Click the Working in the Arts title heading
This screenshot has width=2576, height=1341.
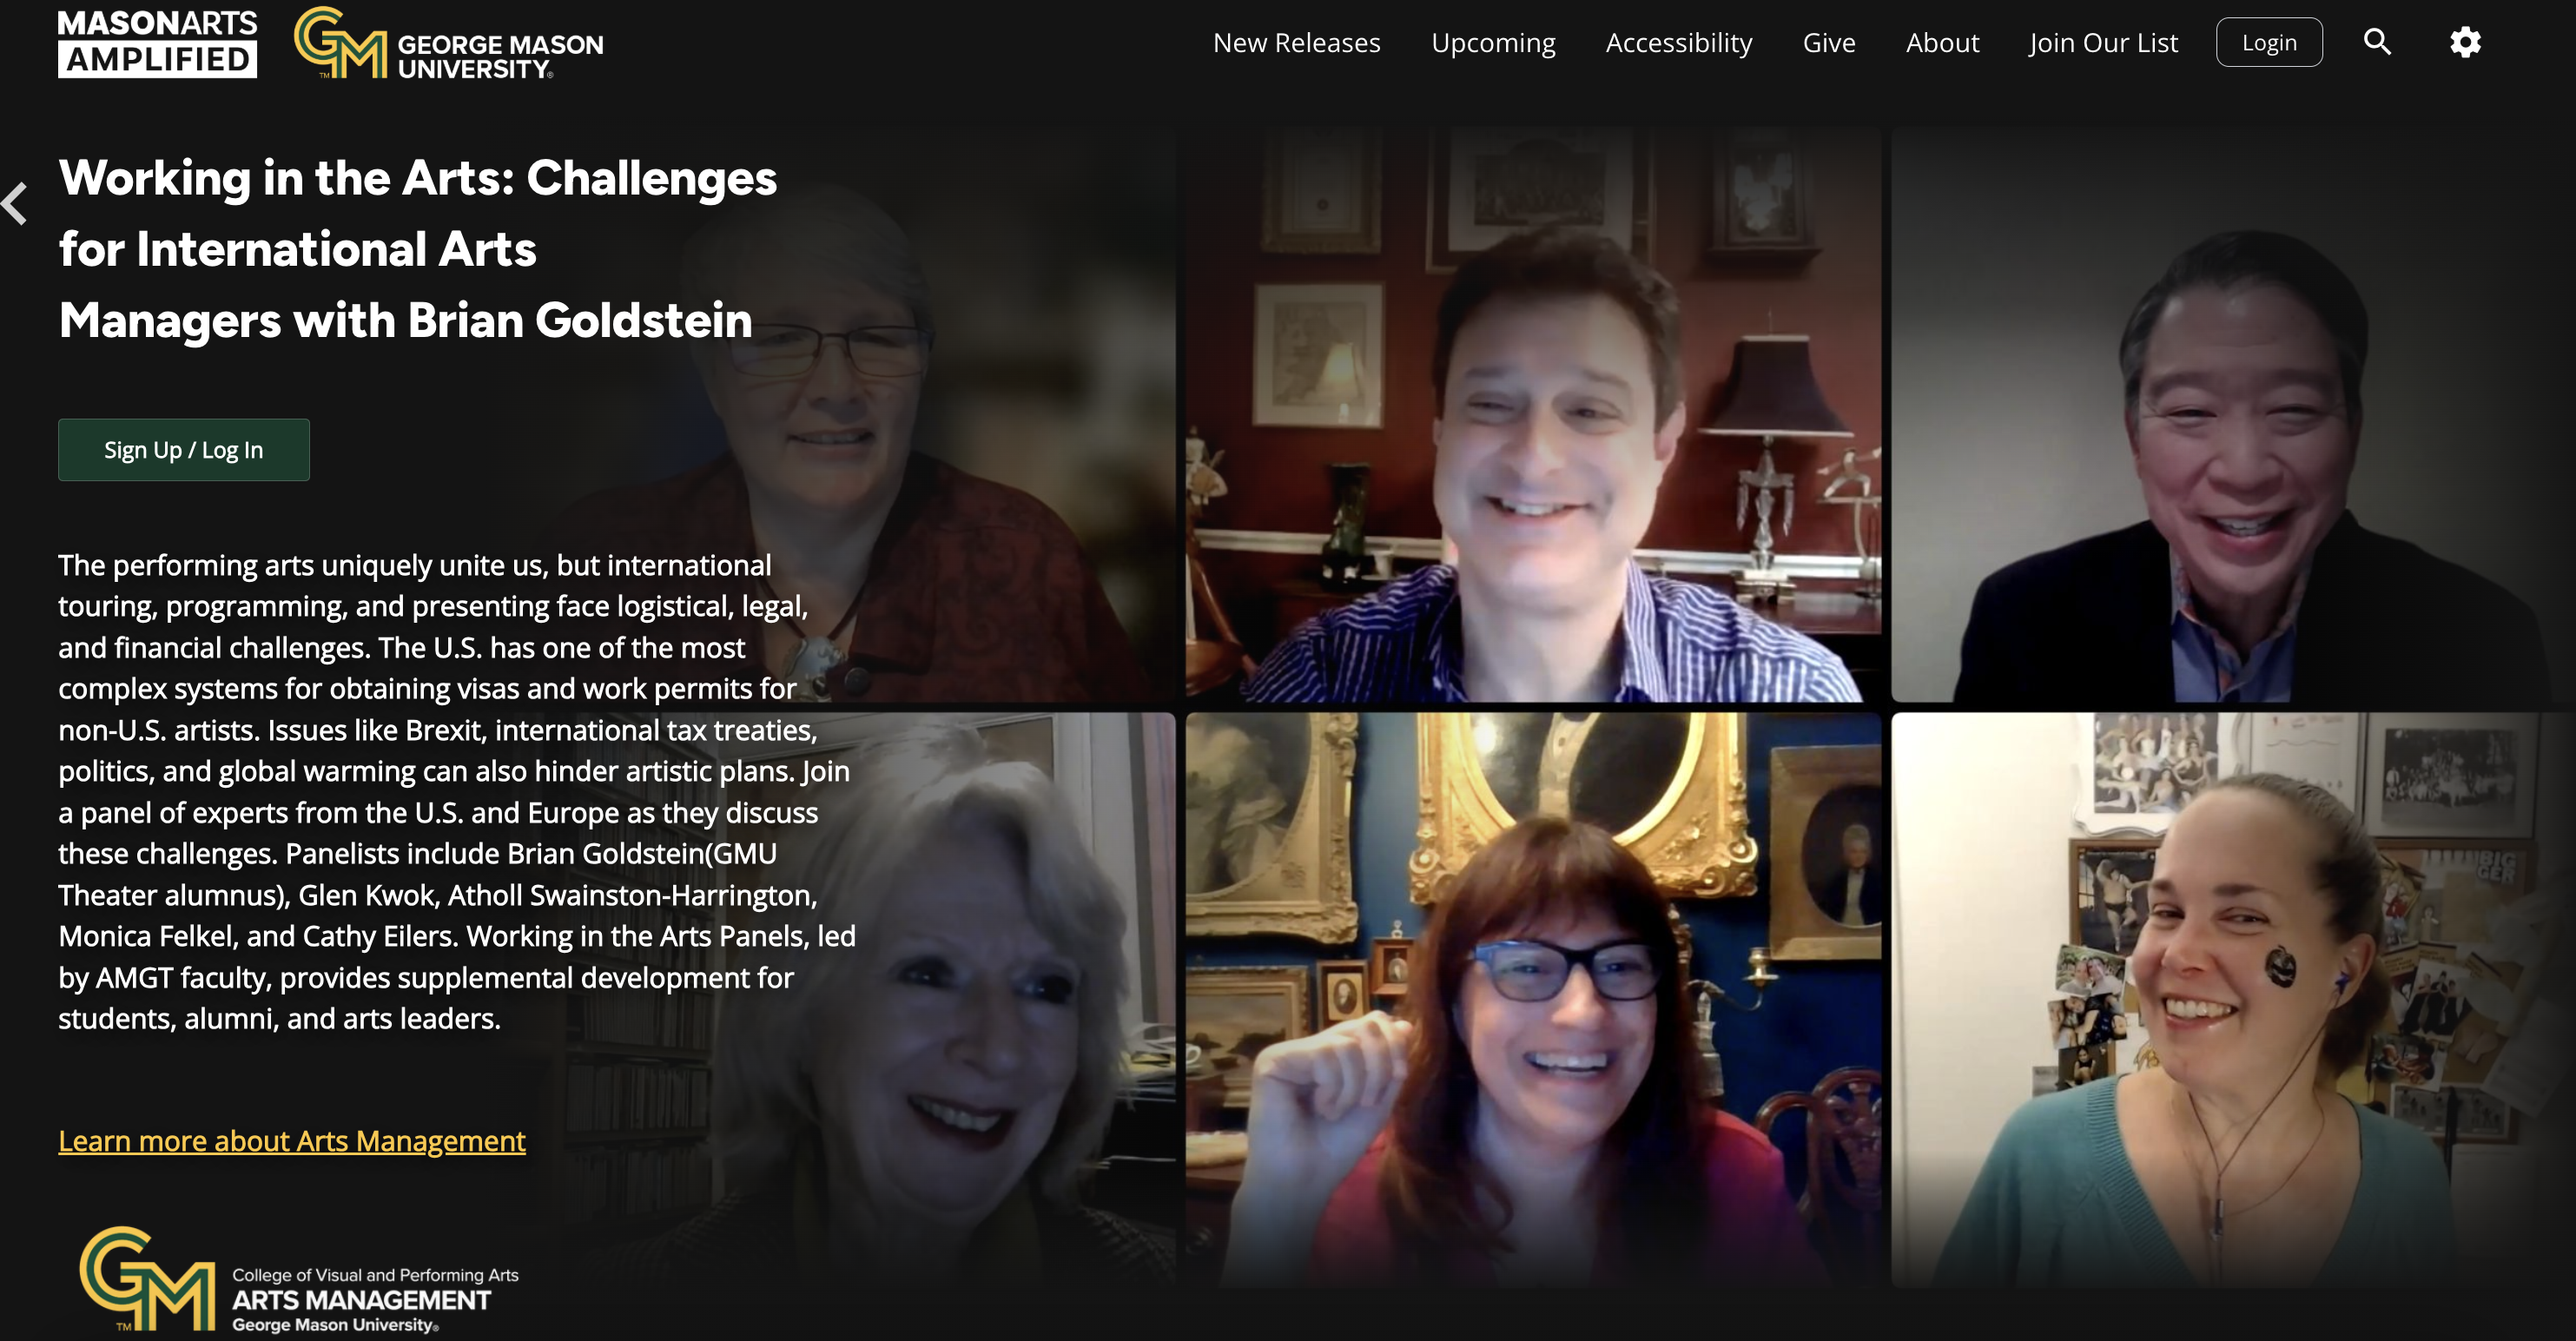[x=417, y=249]
